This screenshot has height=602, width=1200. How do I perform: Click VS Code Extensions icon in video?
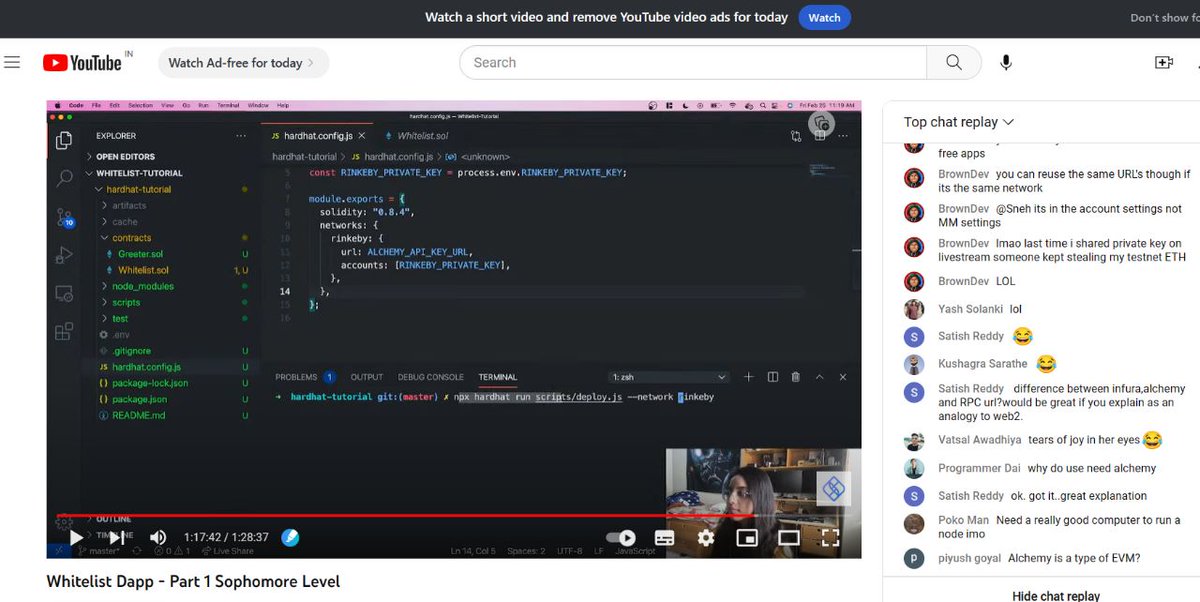(x=64, y=331)
